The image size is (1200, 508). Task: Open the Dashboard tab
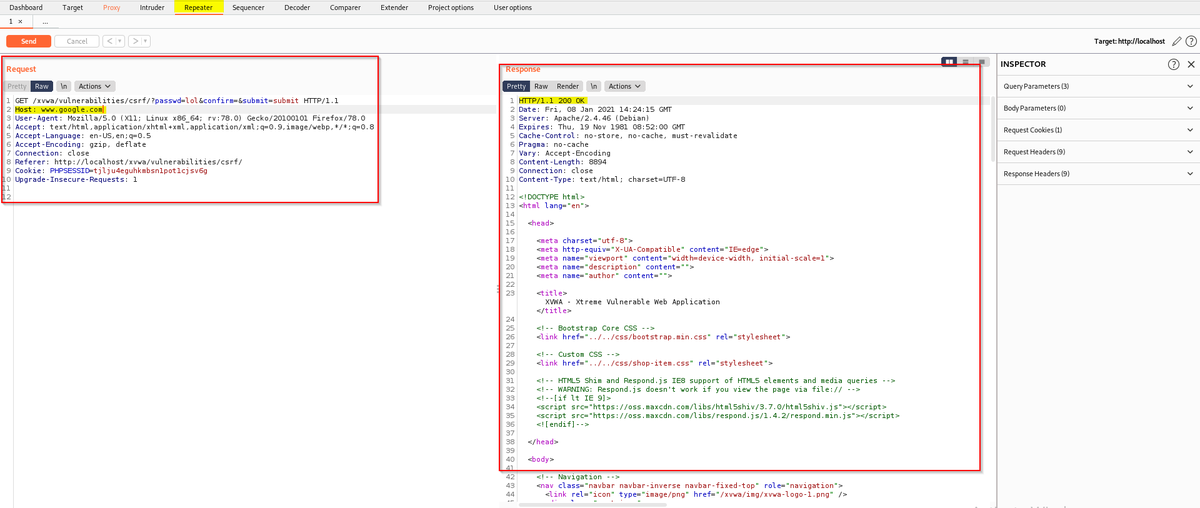click(x=26, y=7)
